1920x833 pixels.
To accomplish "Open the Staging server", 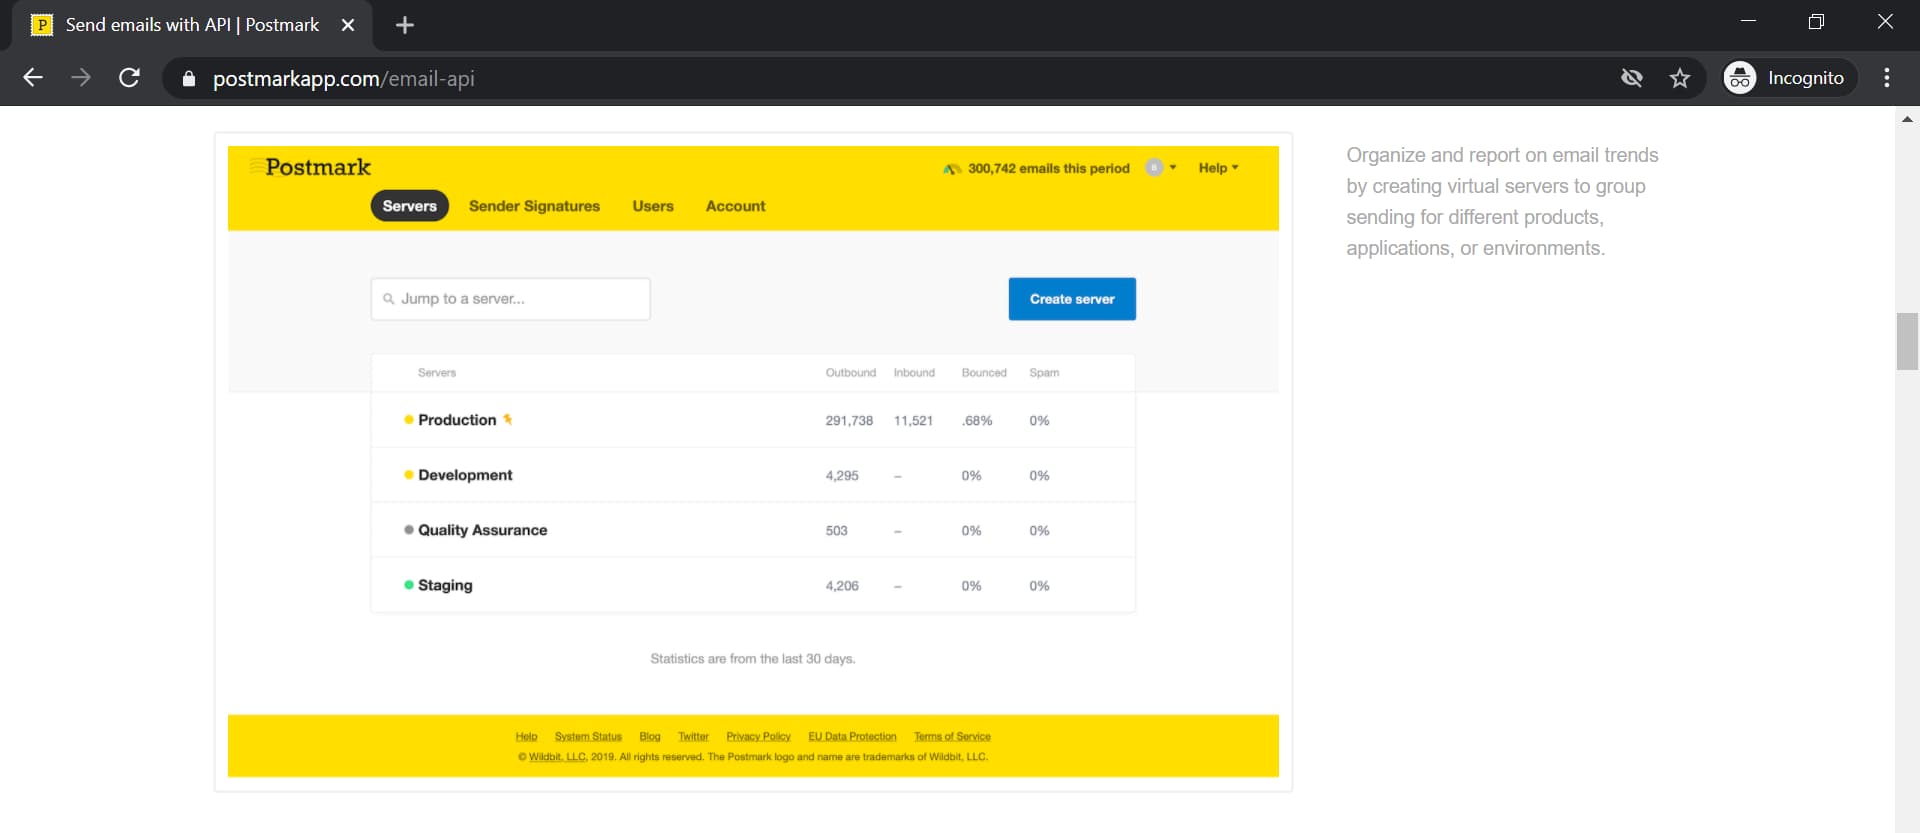I will tap(445, 585).
